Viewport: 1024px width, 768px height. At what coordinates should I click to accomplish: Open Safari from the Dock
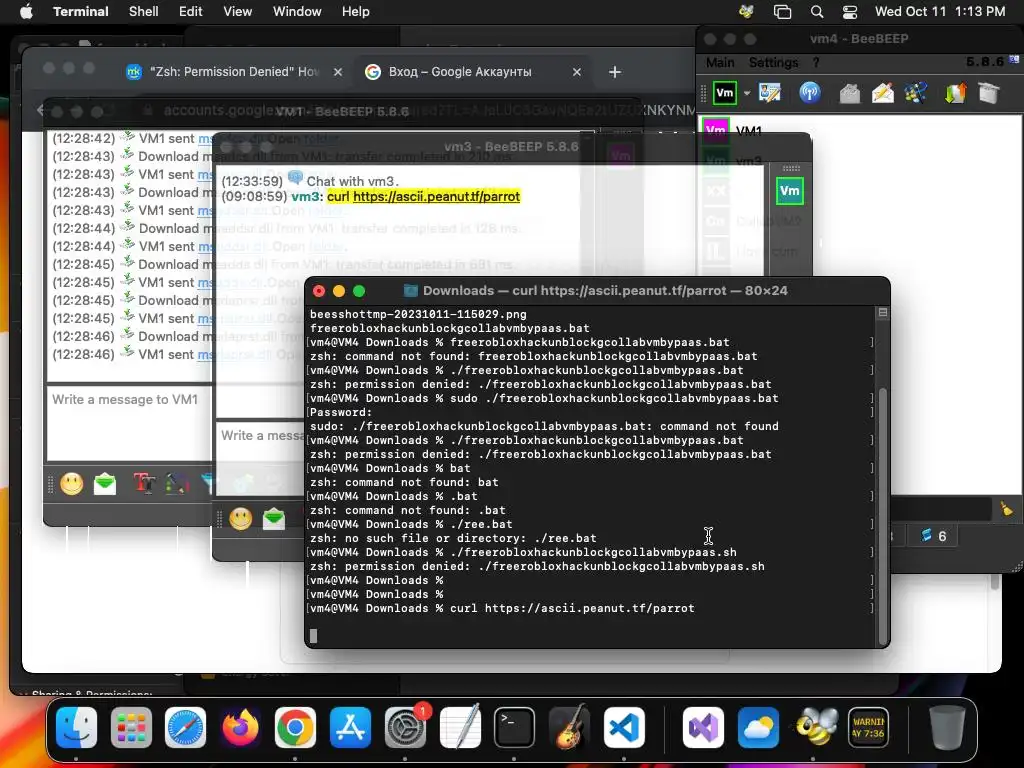pyautogui.click(x=185, y=727)
